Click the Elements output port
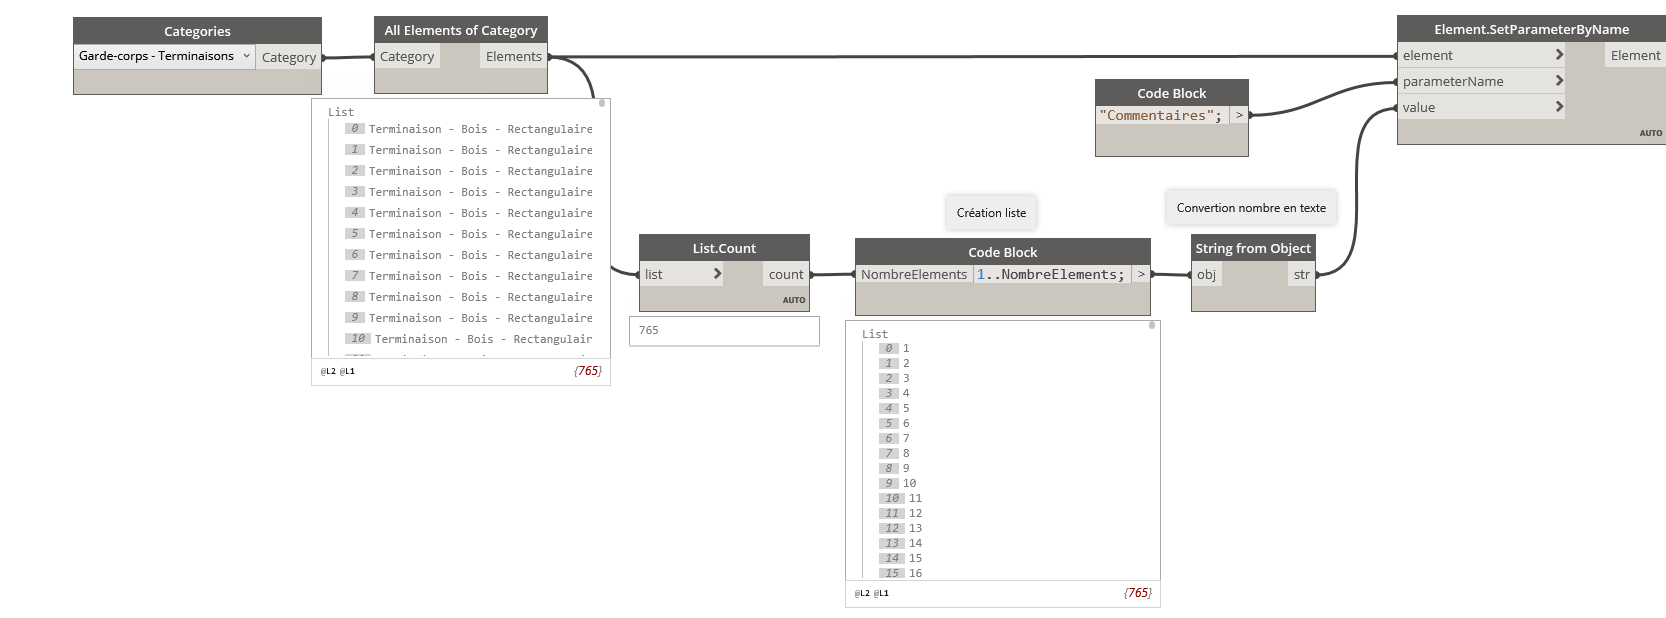This screenshot has width=1666, height=618. (513, 57)
